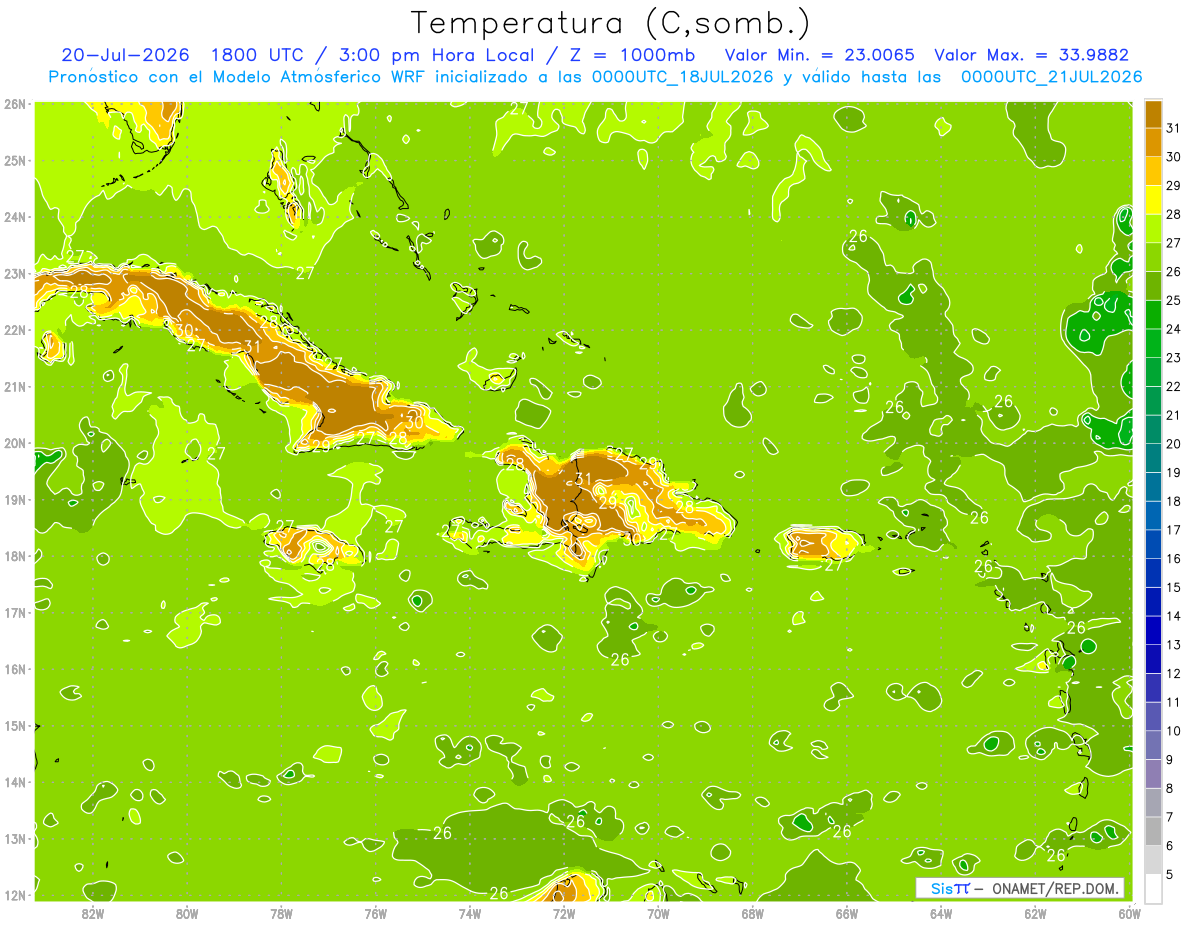Click the legend swatch between 26 and 27

click(1153, 257)
